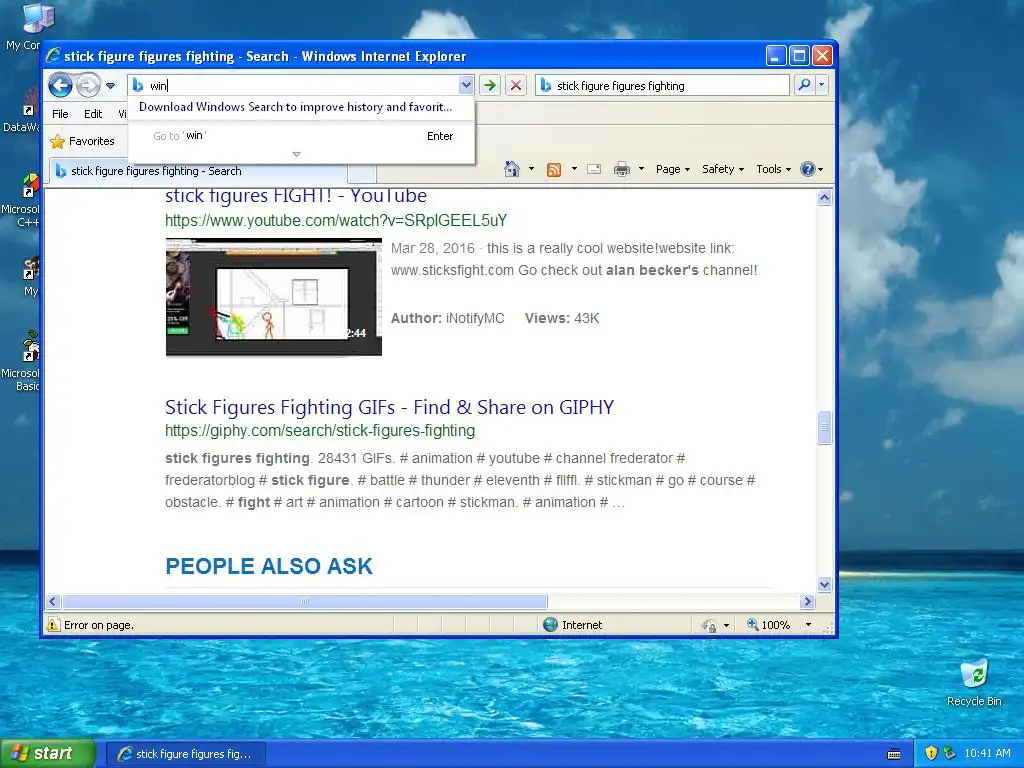Viewport: 1024px width, 768px height.
Task: Click the green Go arrow button
Action: pyautogui.click(x=489, y=85)
